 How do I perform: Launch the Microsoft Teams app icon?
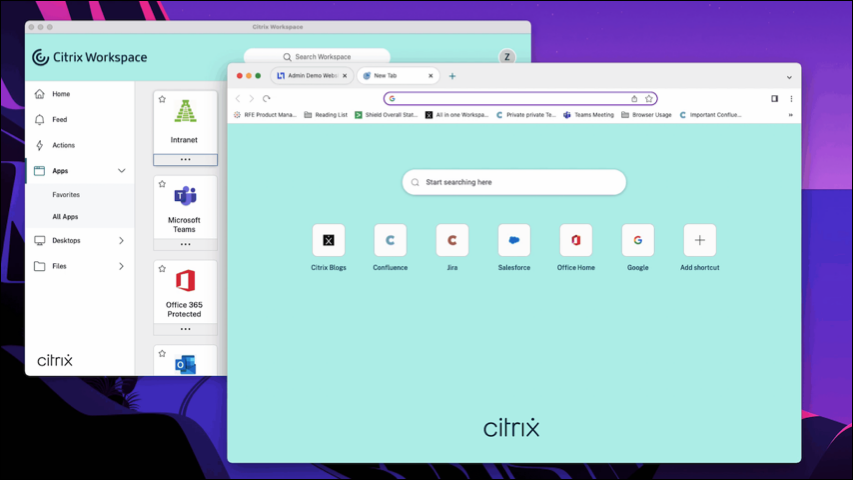pyautogui.click(x=186, y=196)
